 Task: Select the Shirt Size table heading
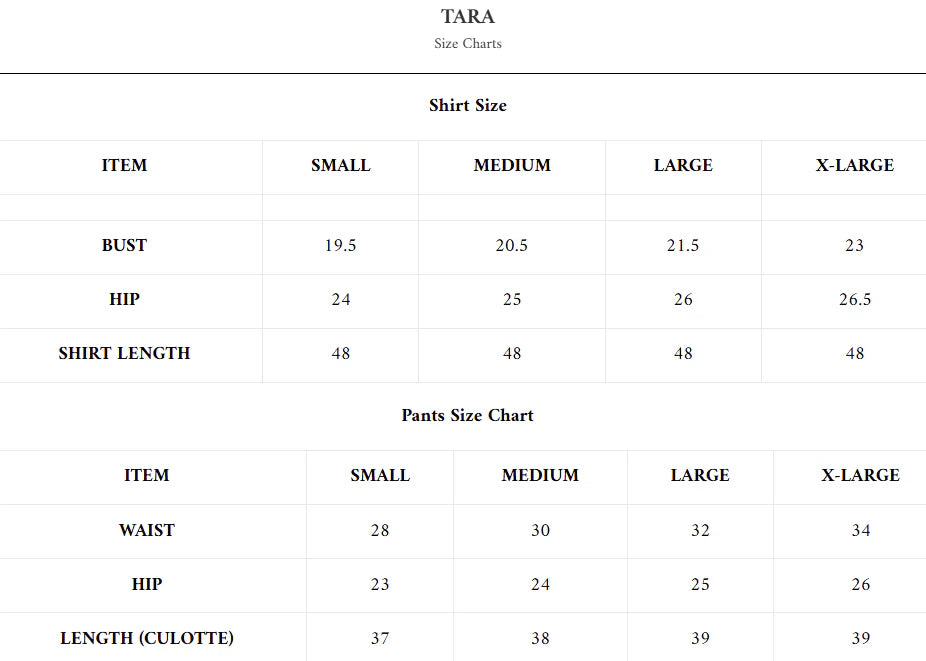[x=467, y=105]
